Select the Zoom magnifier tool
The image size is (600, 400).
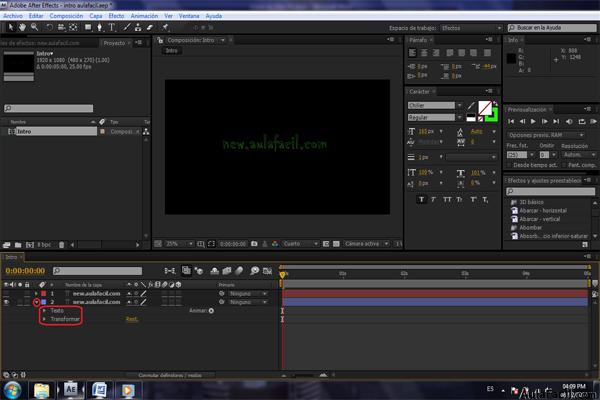(x=34, y=27)
